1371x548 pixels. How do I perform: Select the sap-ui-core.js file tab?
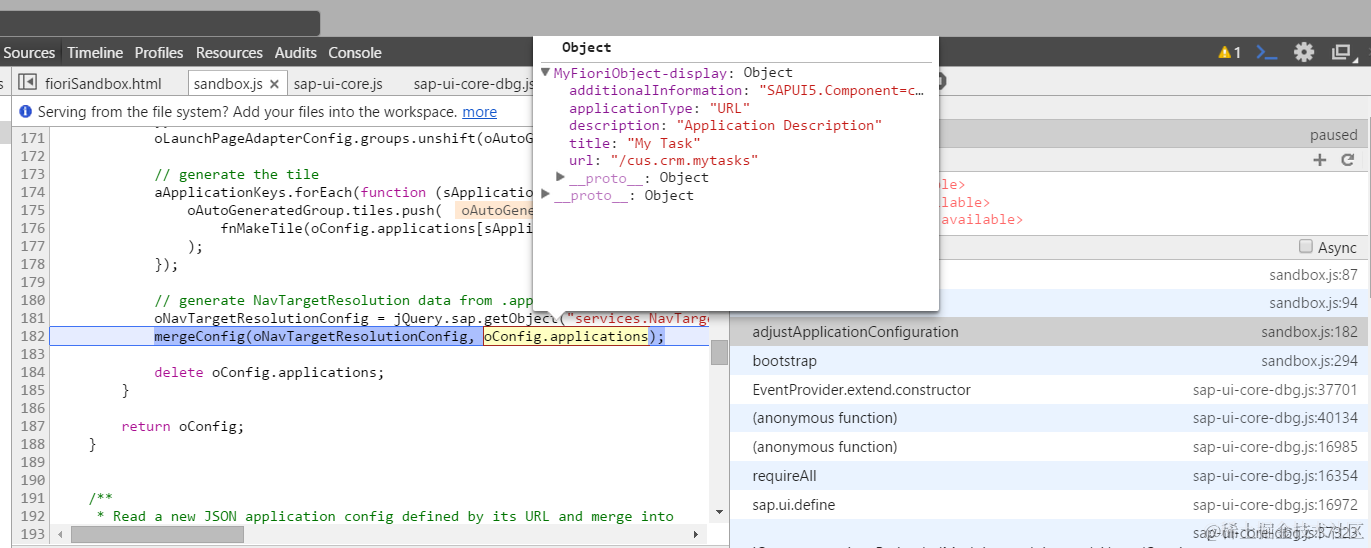(338, 84)
